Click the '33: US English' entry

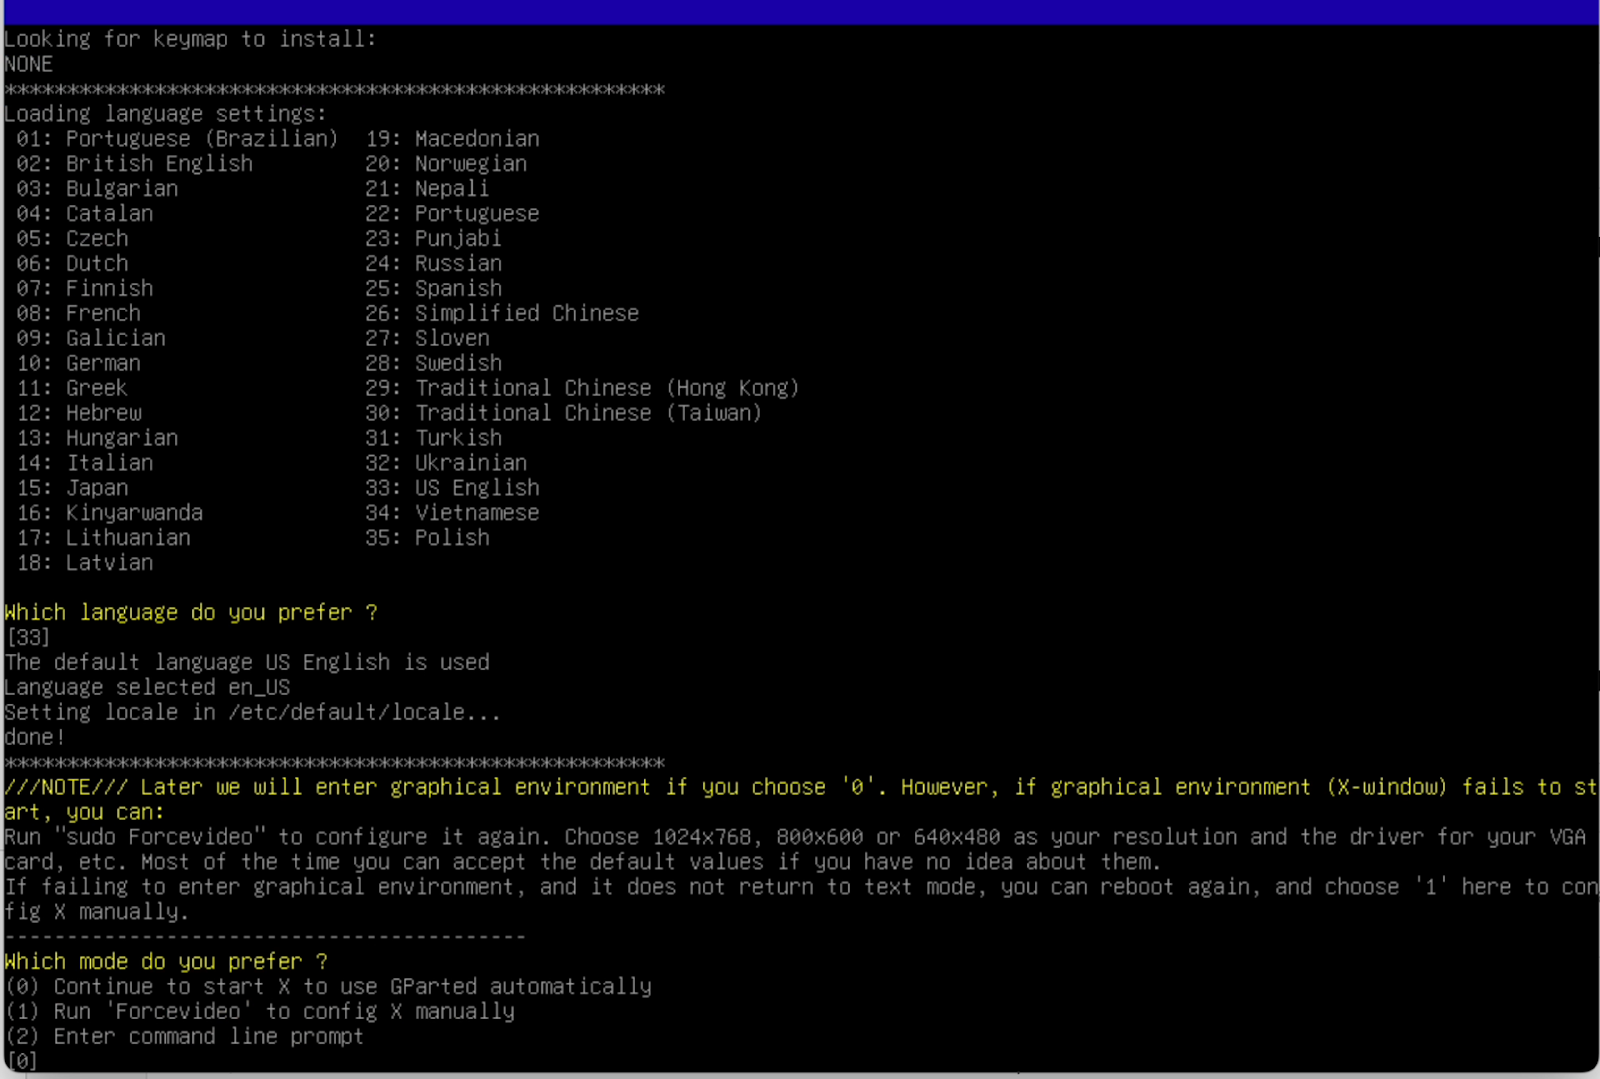coord(452,488)
